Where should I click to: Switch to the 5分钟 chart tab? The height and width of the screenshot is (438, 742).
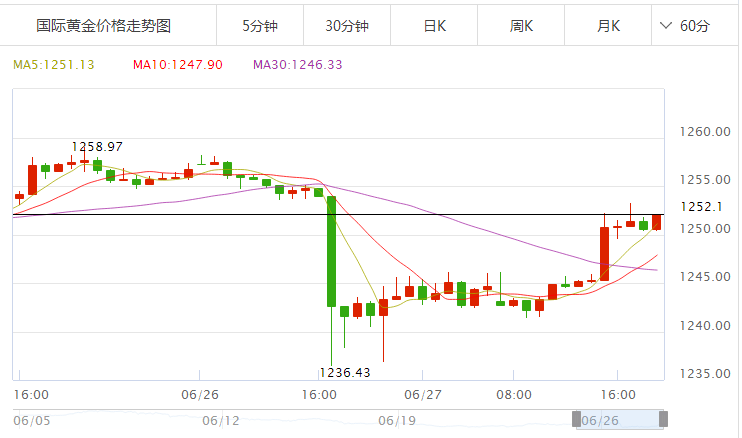point(259,27)
